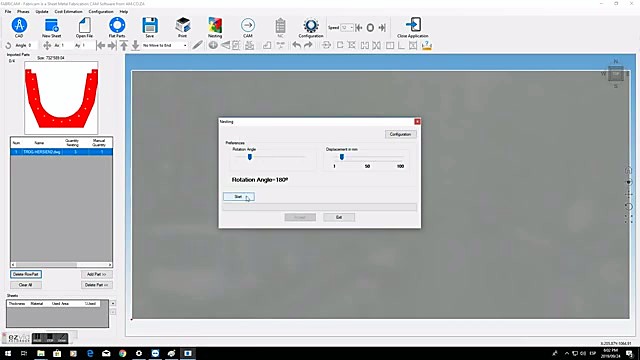Click the pencil edit icon
Viewport: 640px width, 360px height.
coord(198,45)
